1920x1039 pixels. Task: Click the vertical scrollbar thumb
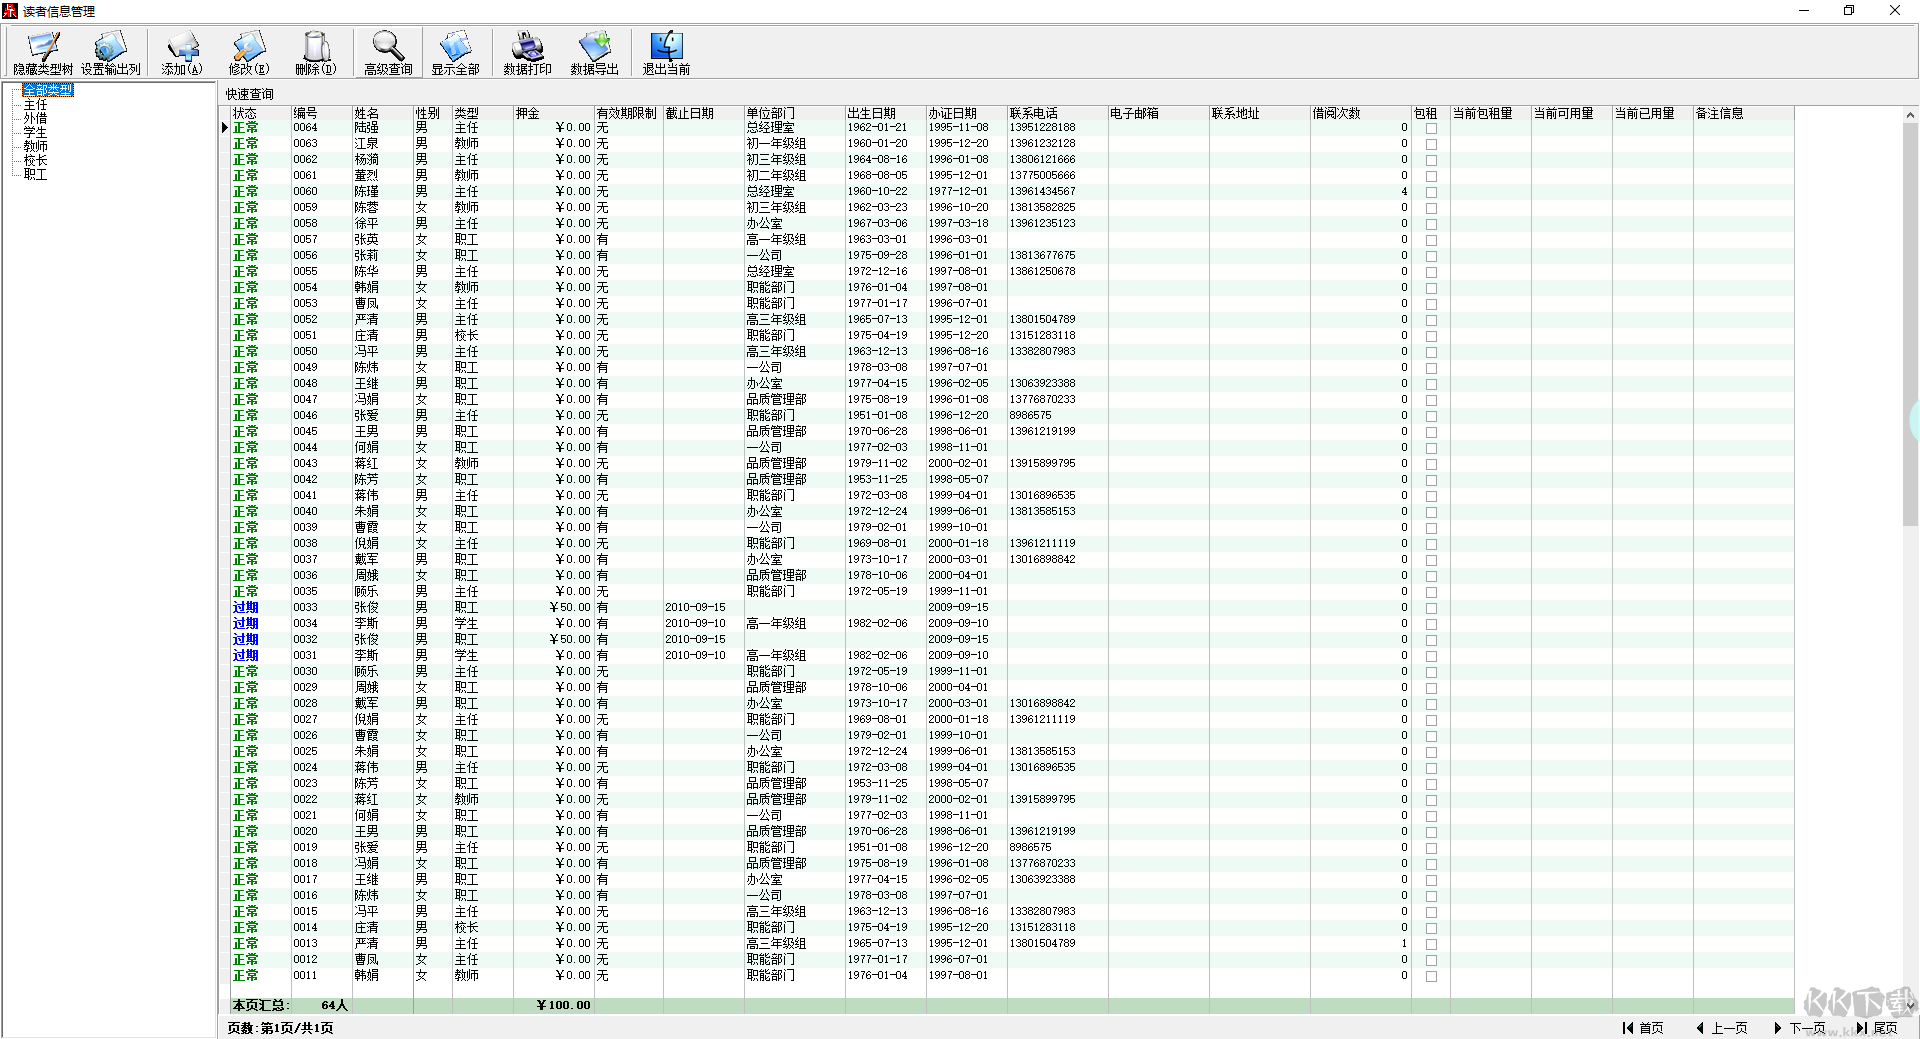[1910, 320]
